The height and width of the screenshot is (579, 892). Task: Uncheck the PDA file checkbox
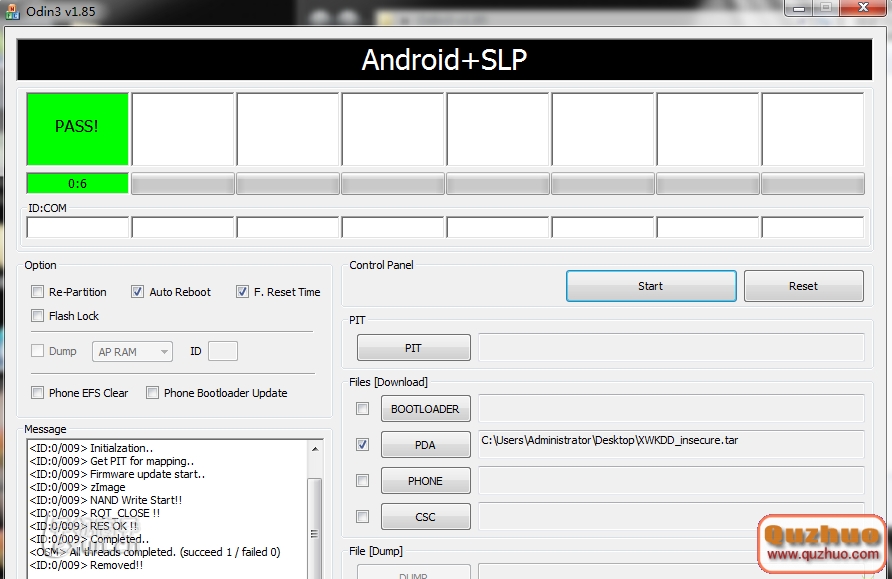pyautogui.click(x=362, y=444)
